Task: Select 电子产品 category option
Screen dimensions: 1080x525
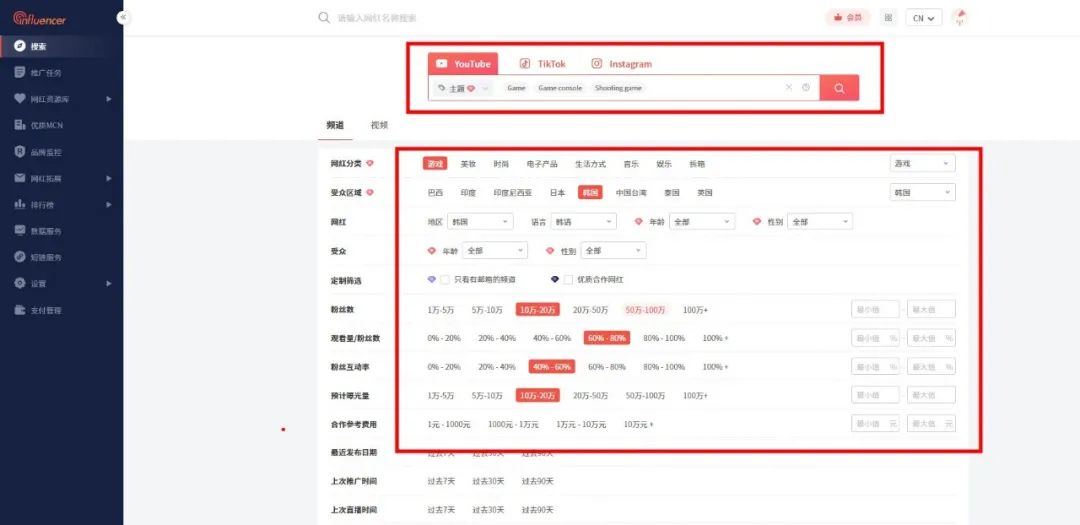Action: coord(542,164)
